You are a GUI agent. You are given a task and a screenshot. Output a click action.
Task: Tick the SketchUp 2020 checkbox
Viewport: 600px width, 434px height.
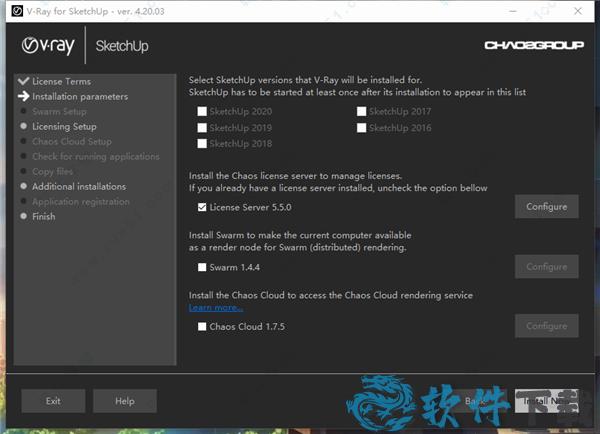pos(203,112)
